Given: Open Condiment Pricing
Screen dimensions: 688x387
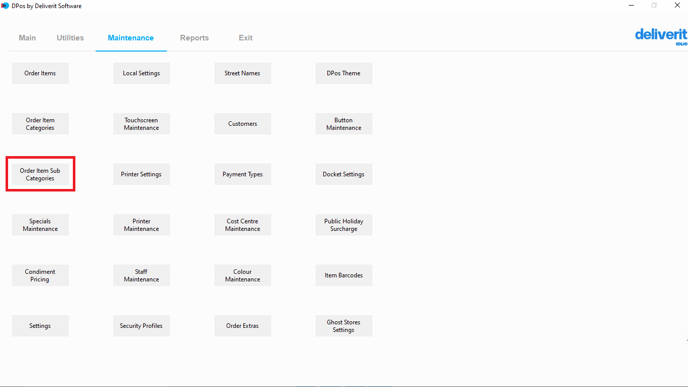Looking at the screenshot, I should click(40, 275).
